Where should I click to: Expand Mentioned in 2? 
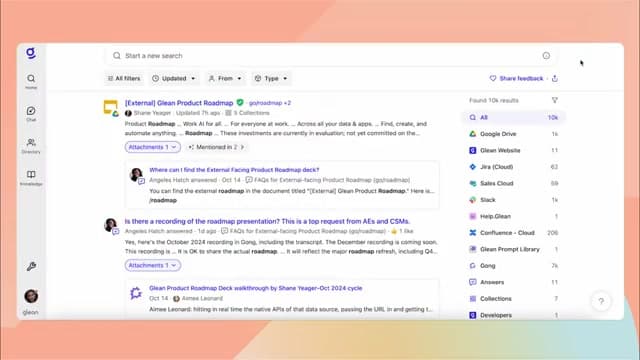(216, 147)
